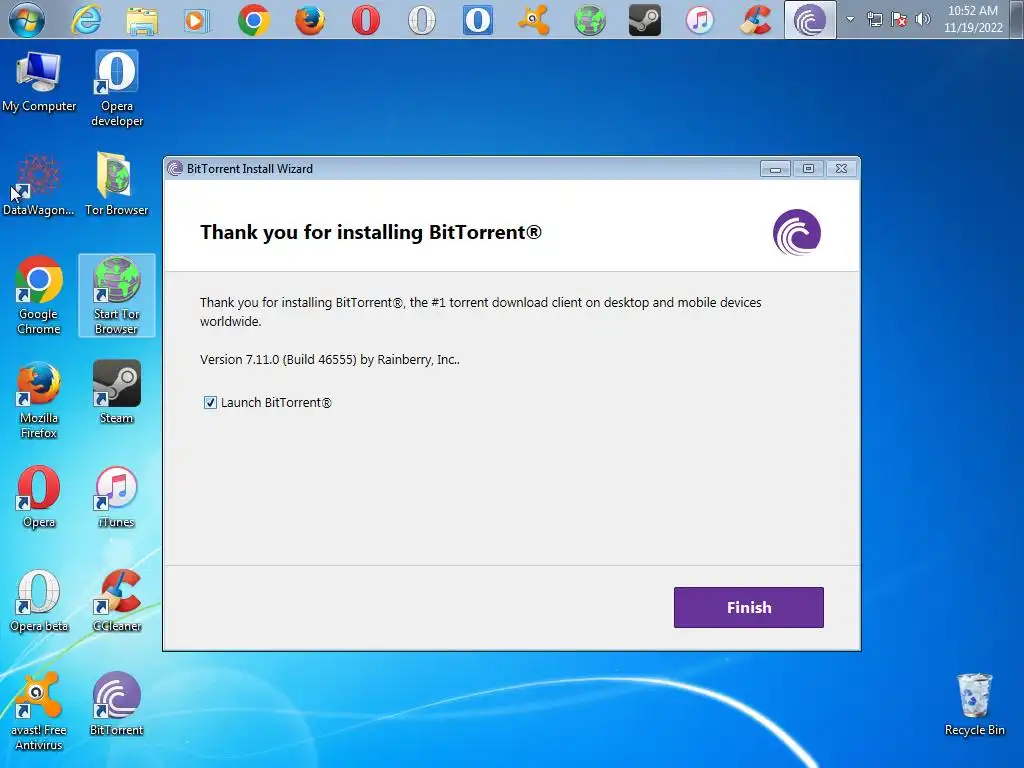Click the Version 7.11.0 build text

click(x=330, y=360)
